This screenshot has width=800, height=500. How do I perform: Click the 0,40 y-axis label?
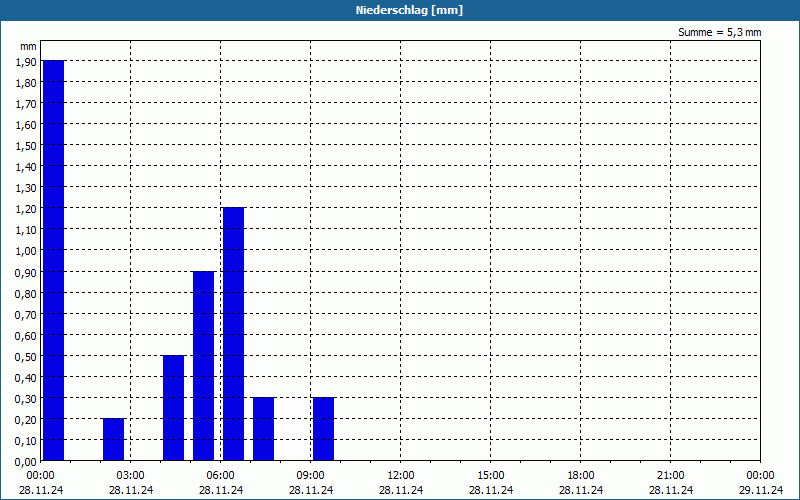point(27,378)
